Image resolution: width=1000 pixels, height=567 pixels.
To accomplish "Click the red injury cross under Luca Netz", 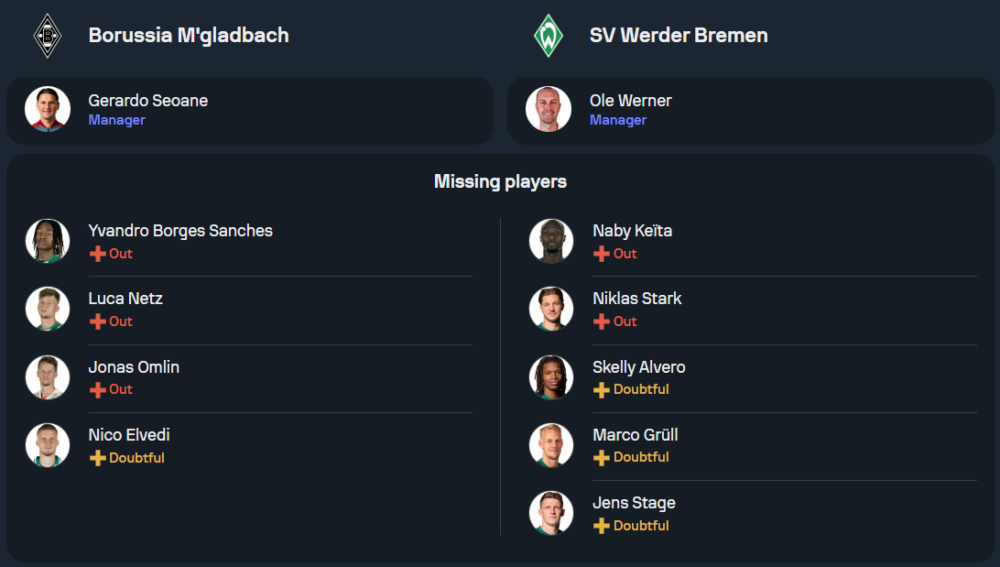I will click(97, 322).
